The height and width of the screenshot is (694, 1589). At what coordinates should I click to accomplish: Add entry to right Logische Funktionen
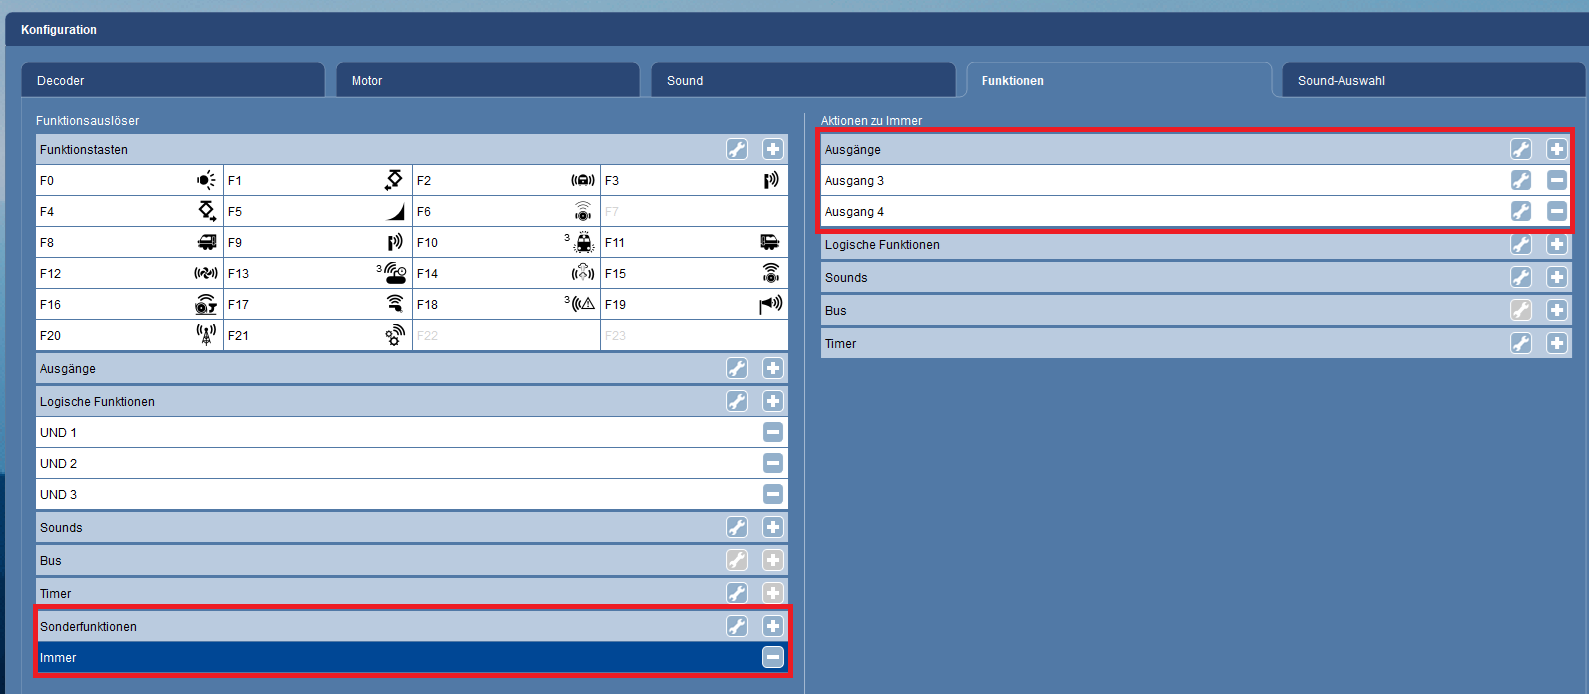[1556, 245]
